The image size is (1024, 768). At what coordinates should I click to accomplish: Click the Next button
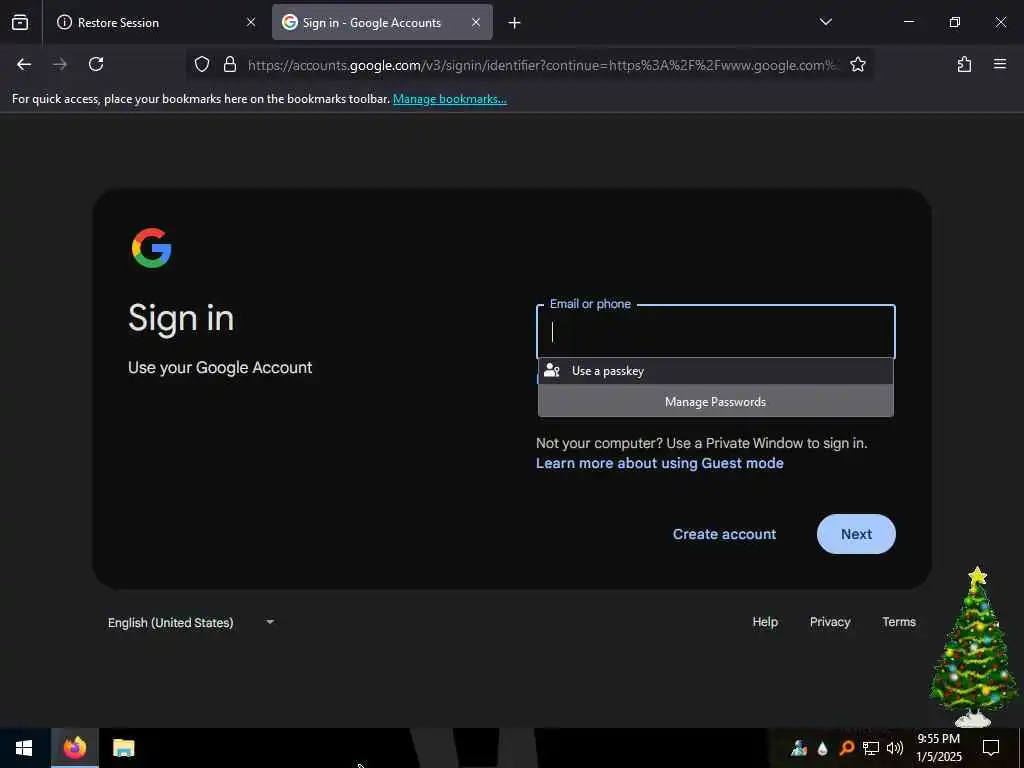[856, 534]
